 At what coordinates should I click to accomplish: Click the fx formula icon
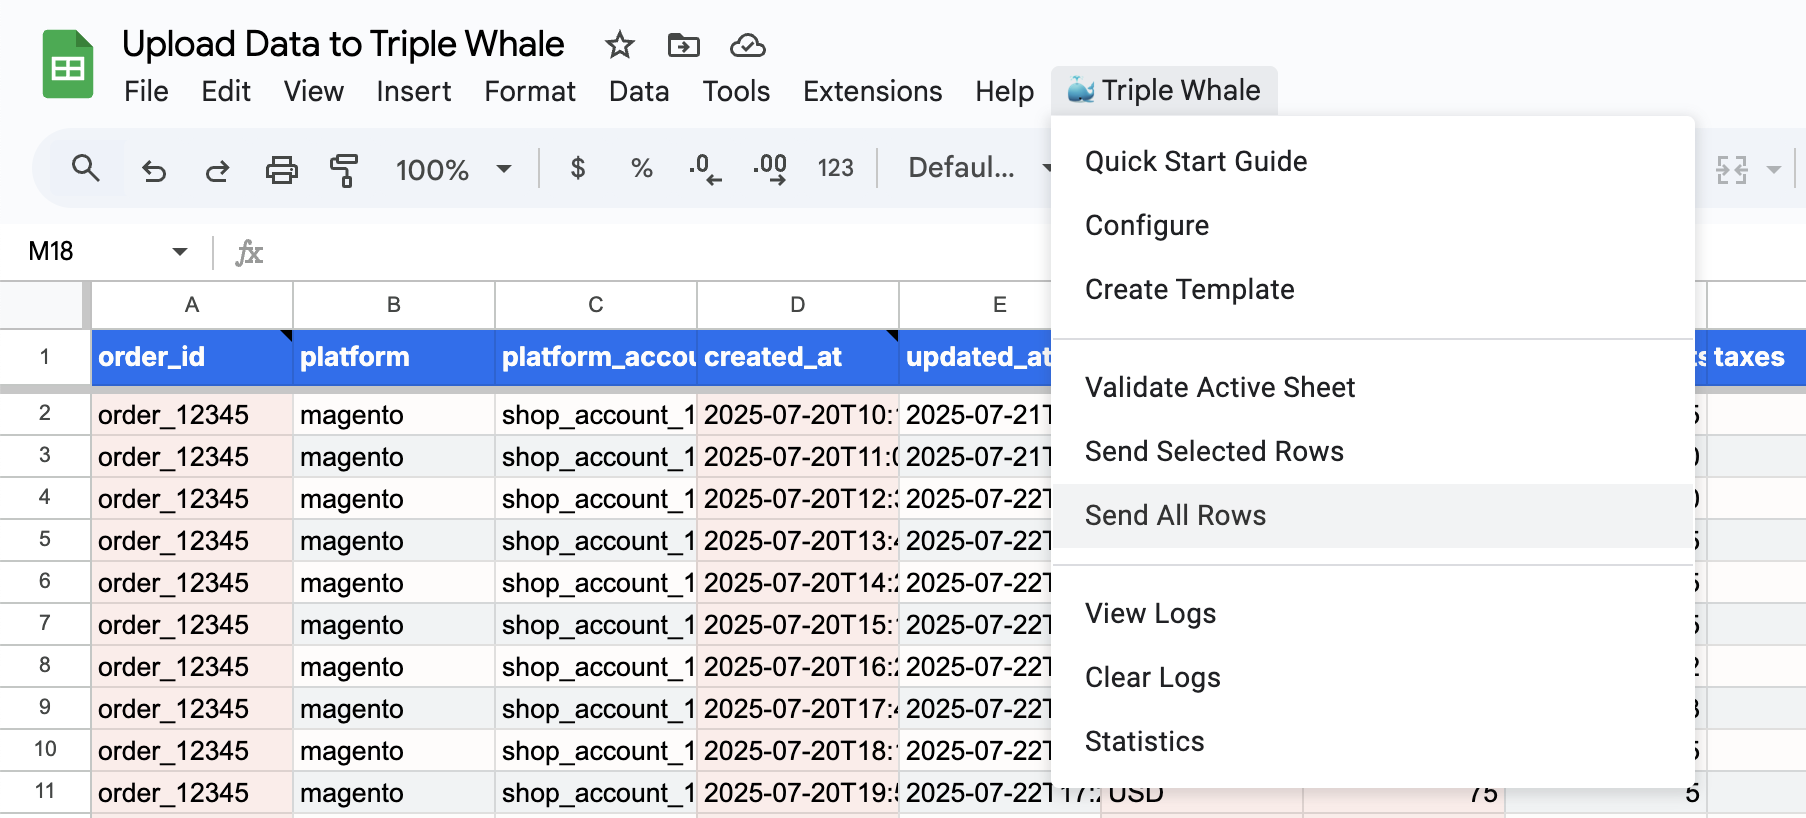coord(249,252)
